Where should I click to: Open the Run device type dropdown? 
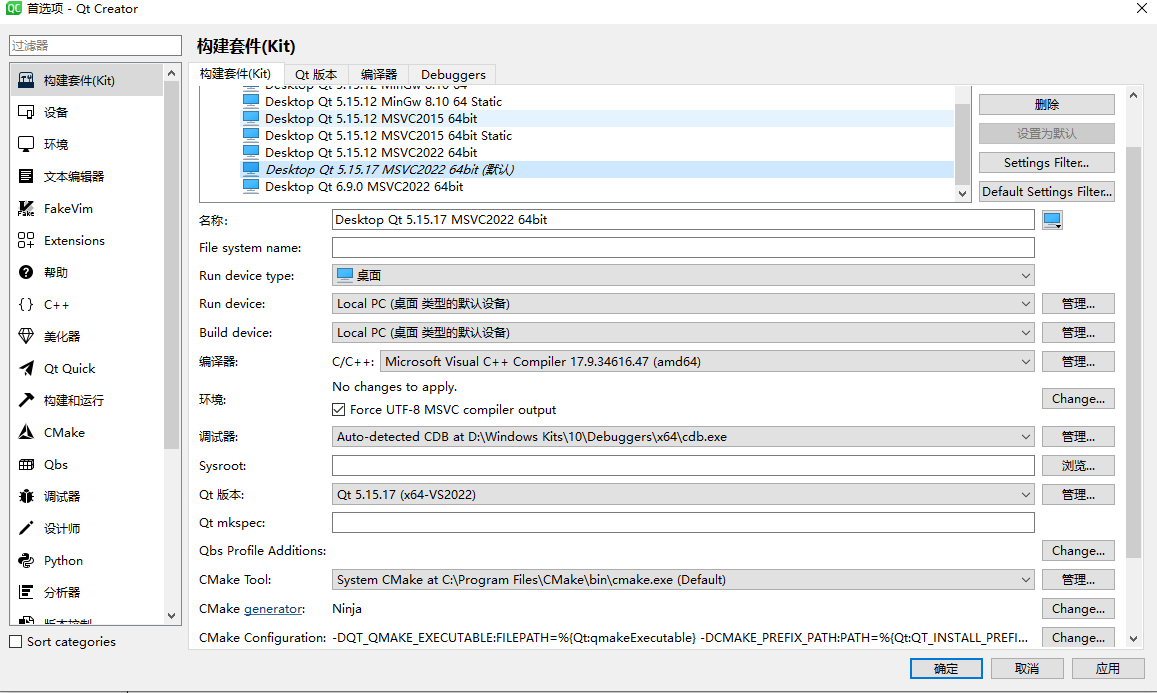tap(1025, 274)
